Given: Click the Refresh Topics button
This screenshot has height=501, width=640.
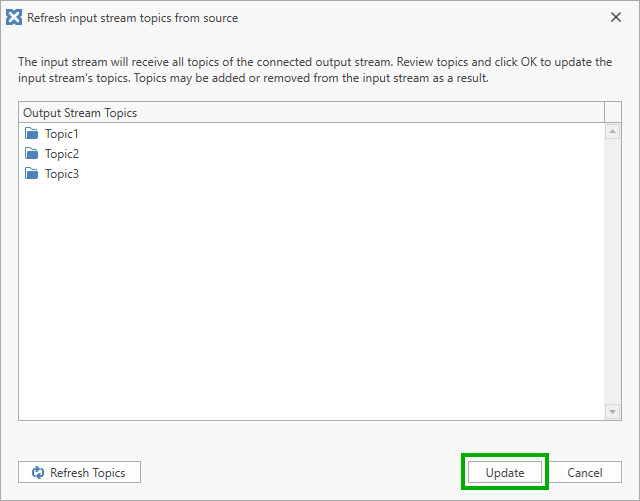Looking at the screenshot, I should (x=79, y=472).
